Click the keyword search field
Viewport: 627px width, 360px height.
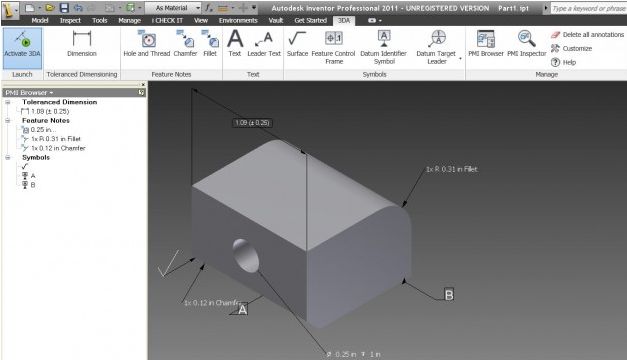point(588,8)
